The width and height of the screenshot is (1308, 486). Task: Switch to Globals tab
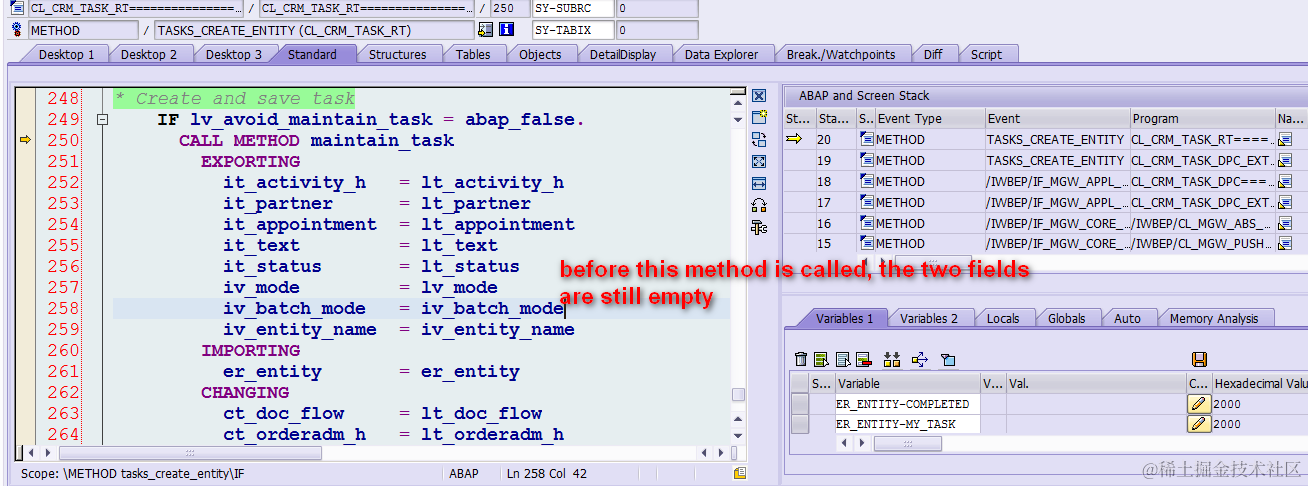coord(1067,318)
